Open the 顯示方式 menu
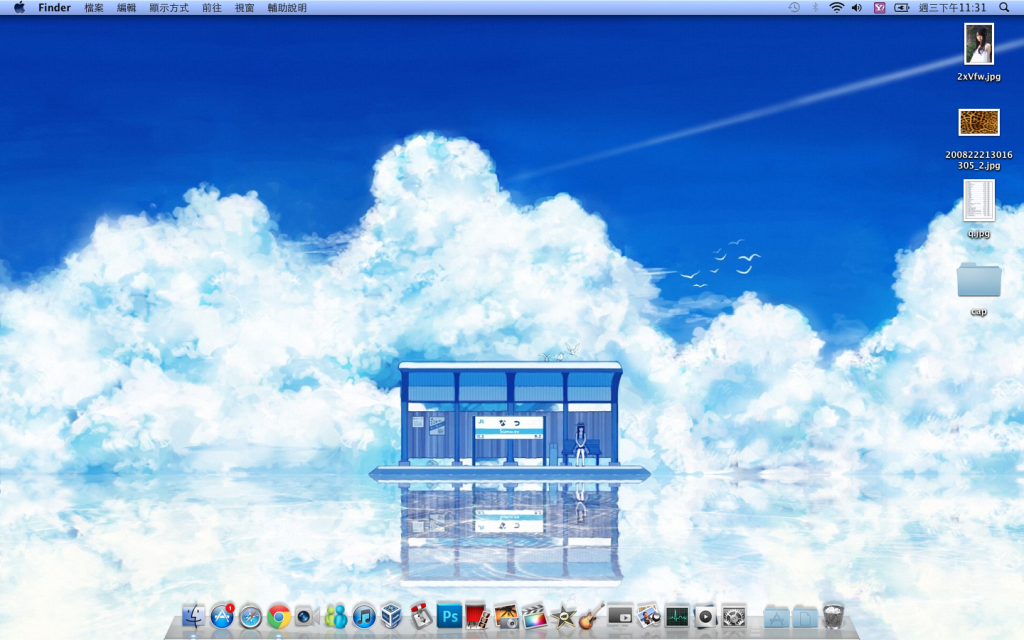The height and width of the screenshot is (640, 1024). [169, 8]
